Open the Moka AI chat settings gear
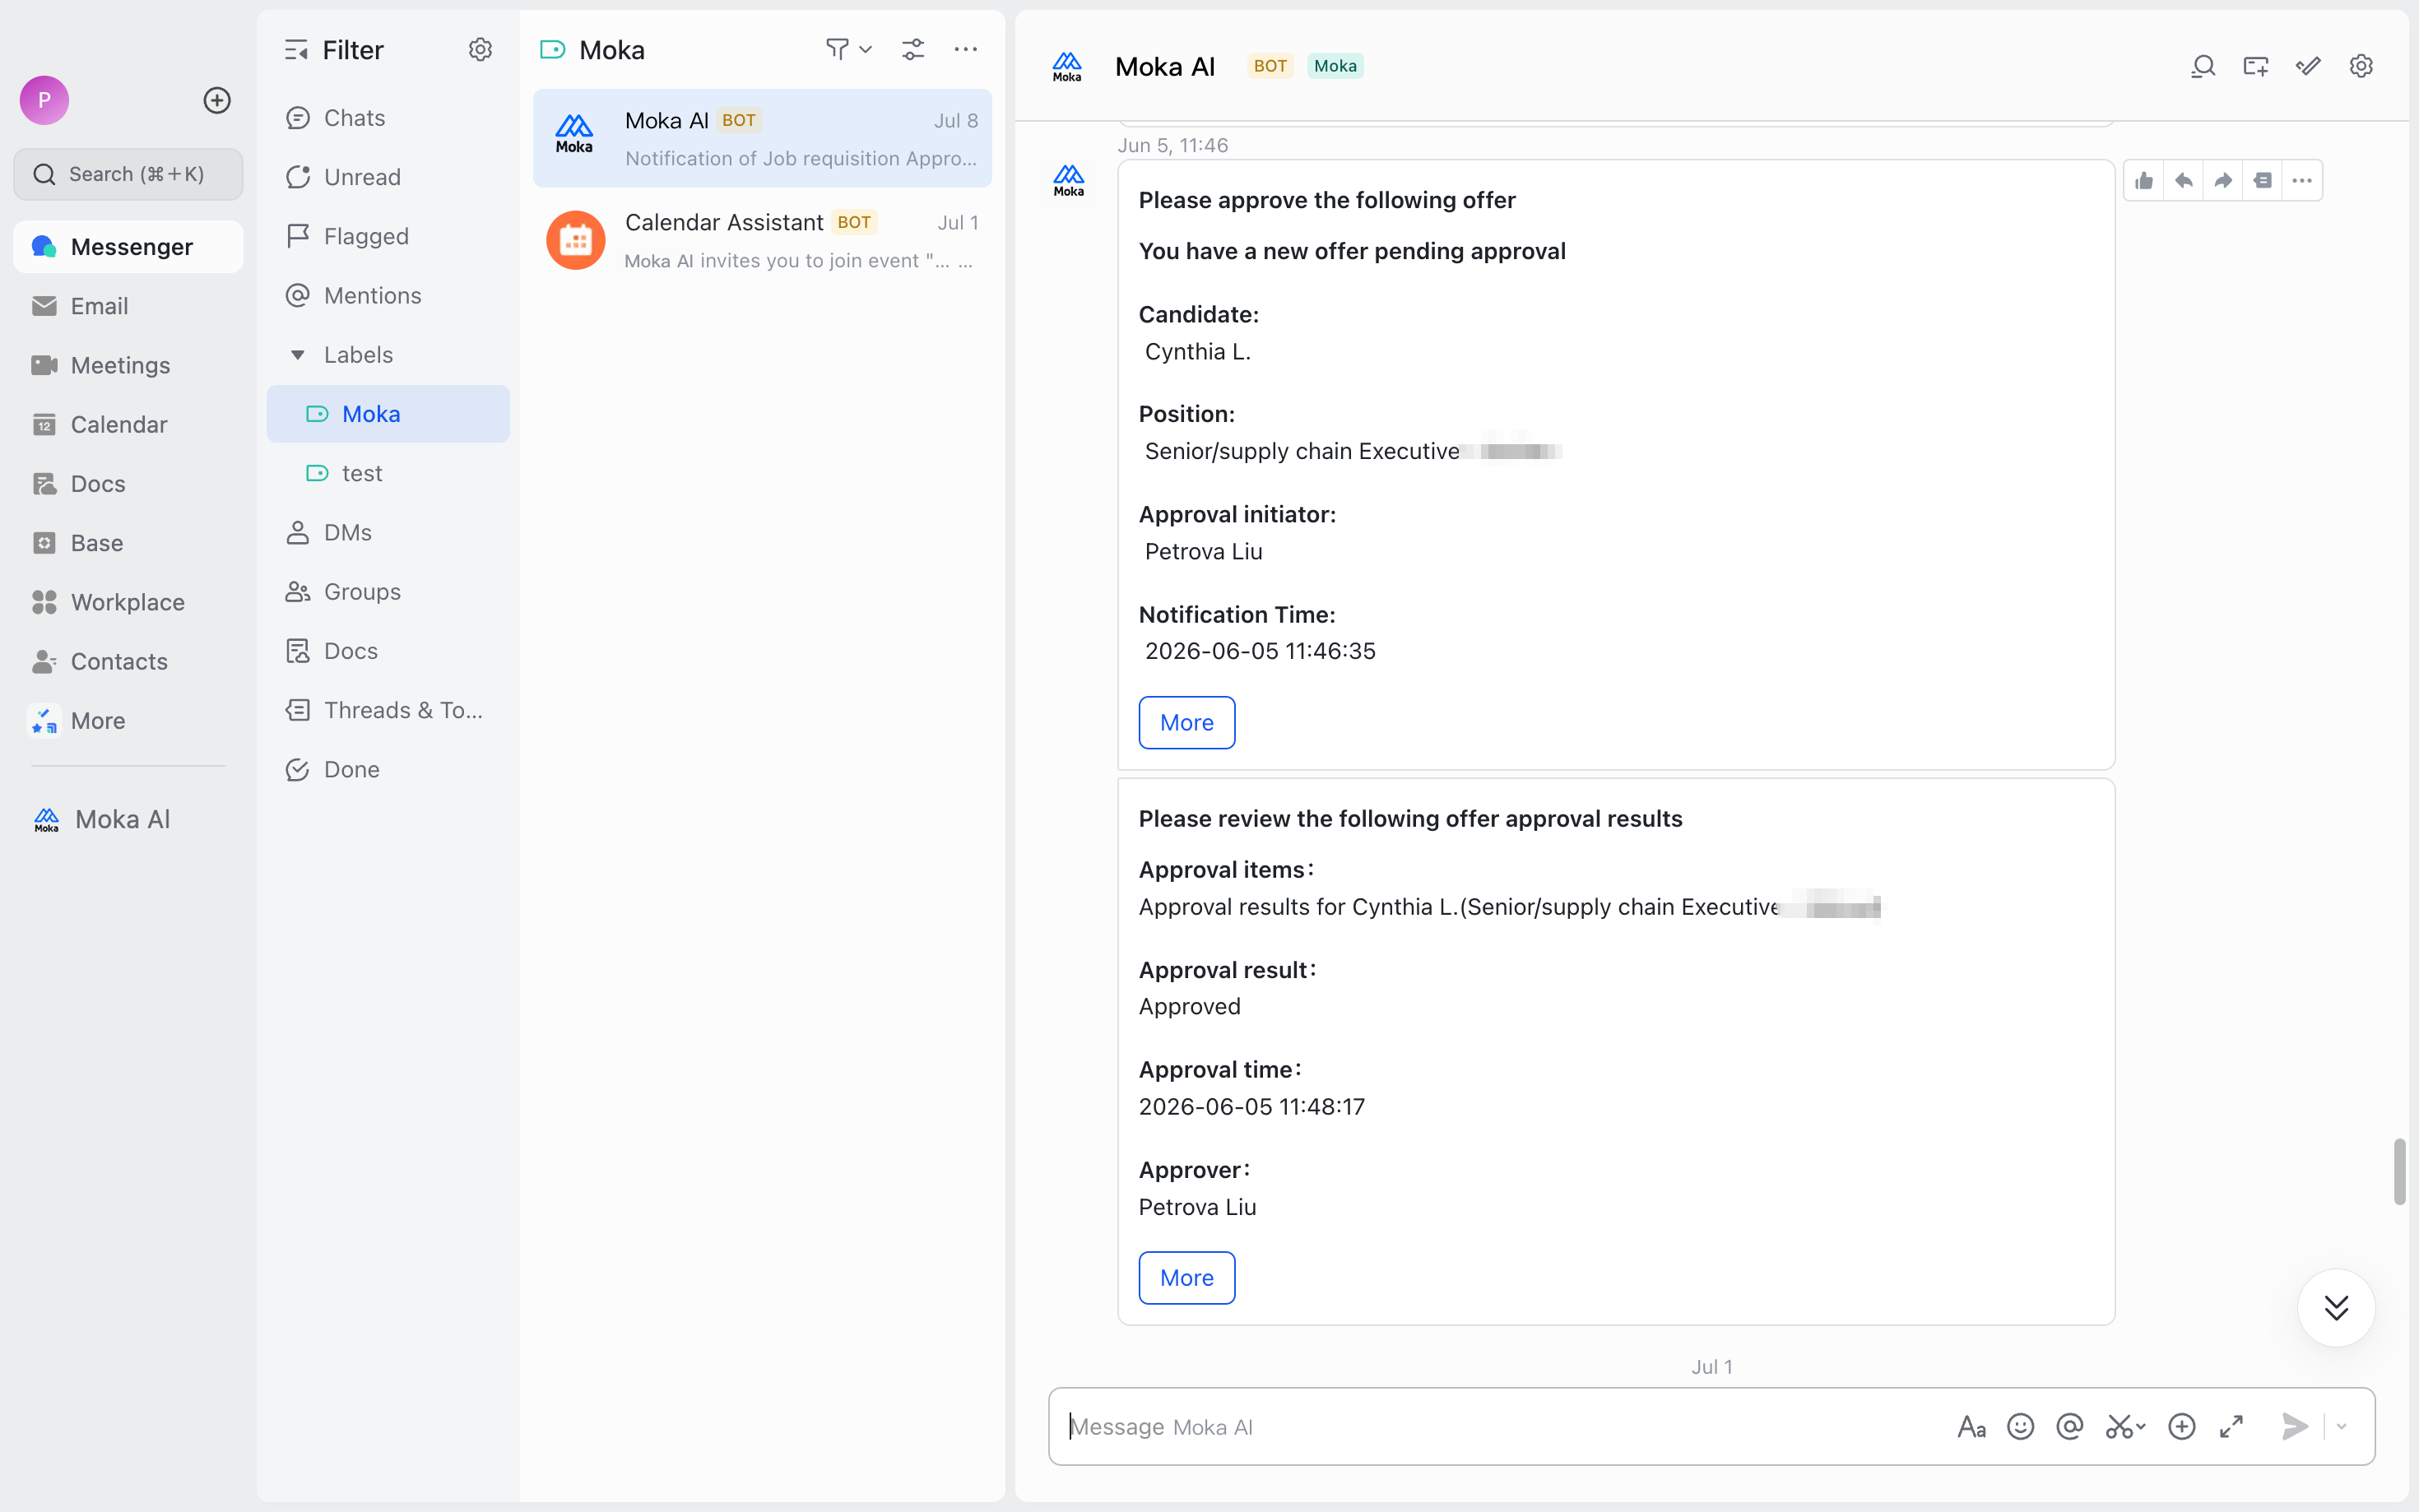Screen dimensions: 2419x1512 2361,66
